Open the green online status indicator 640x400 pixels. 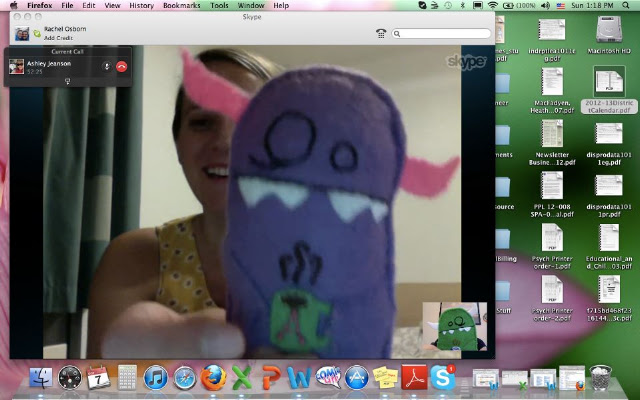(x=37, y=33)
